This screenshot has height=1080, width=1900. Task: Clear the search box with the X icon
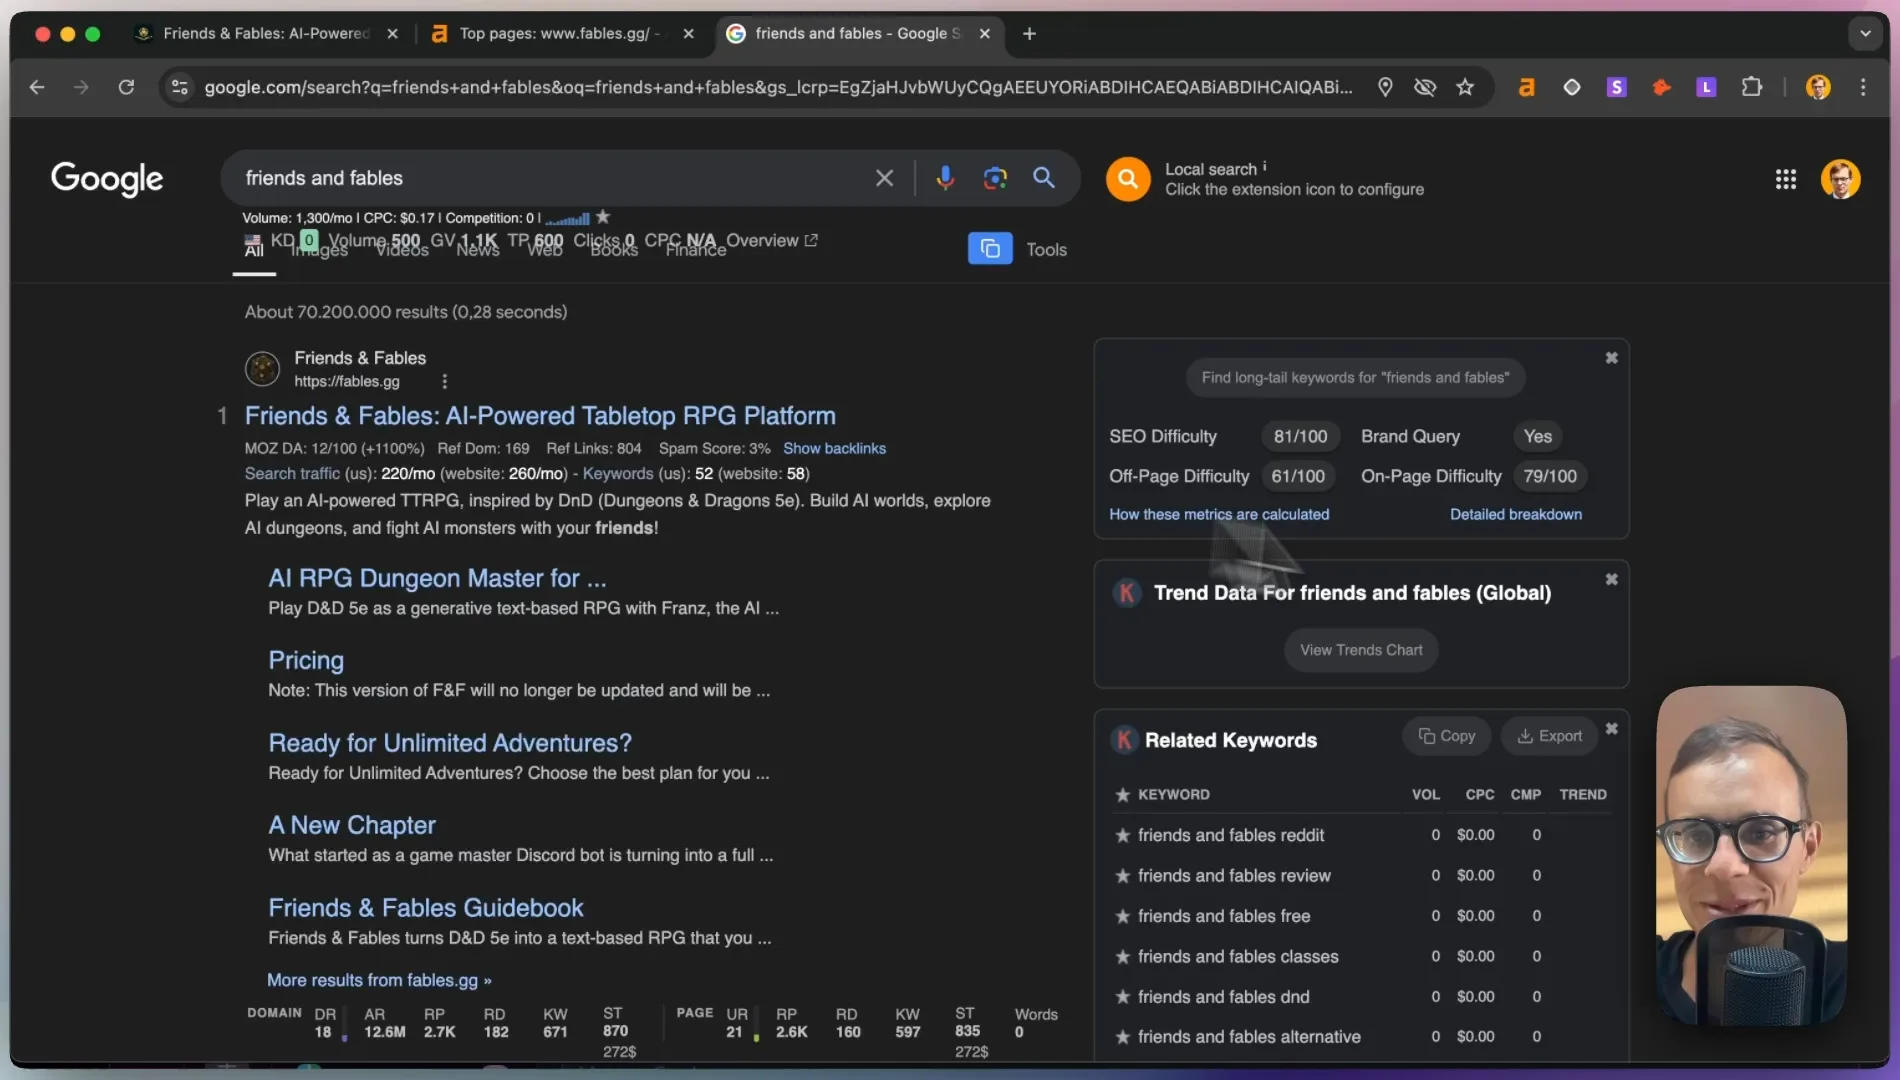[884, 178]
